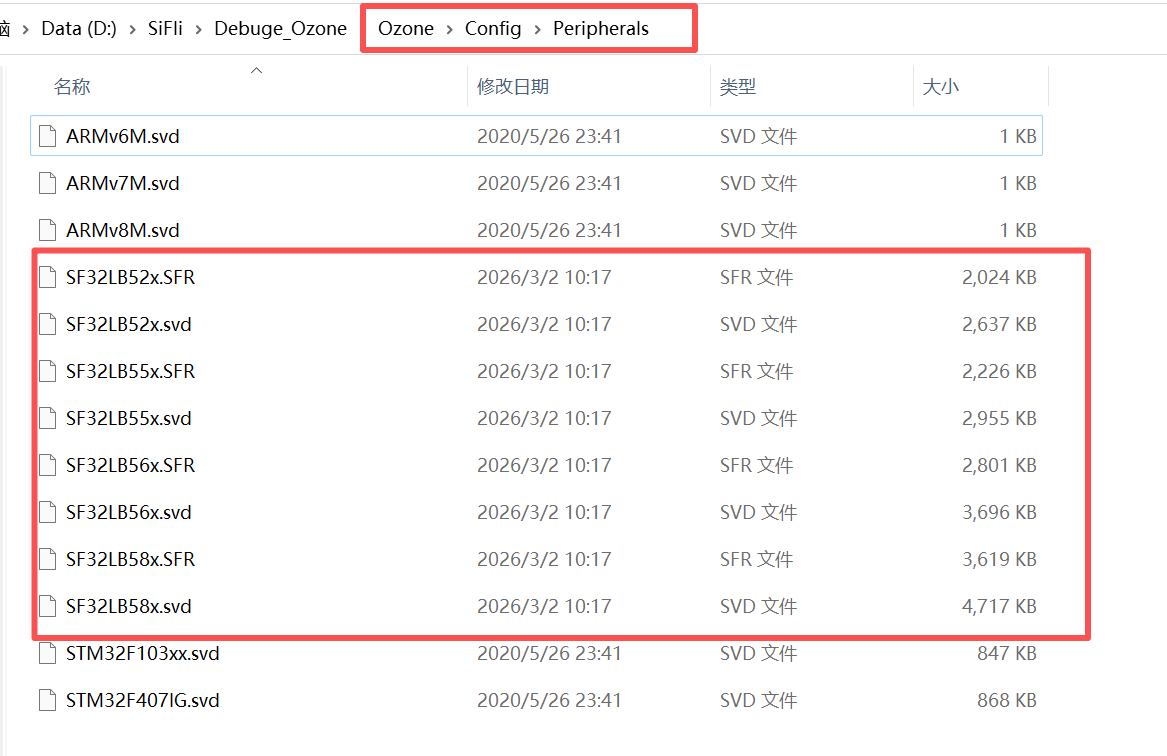1167x756 pixels.
Task: Click file icon of STM32F407IG.svd
Action: tap(48, 700)
